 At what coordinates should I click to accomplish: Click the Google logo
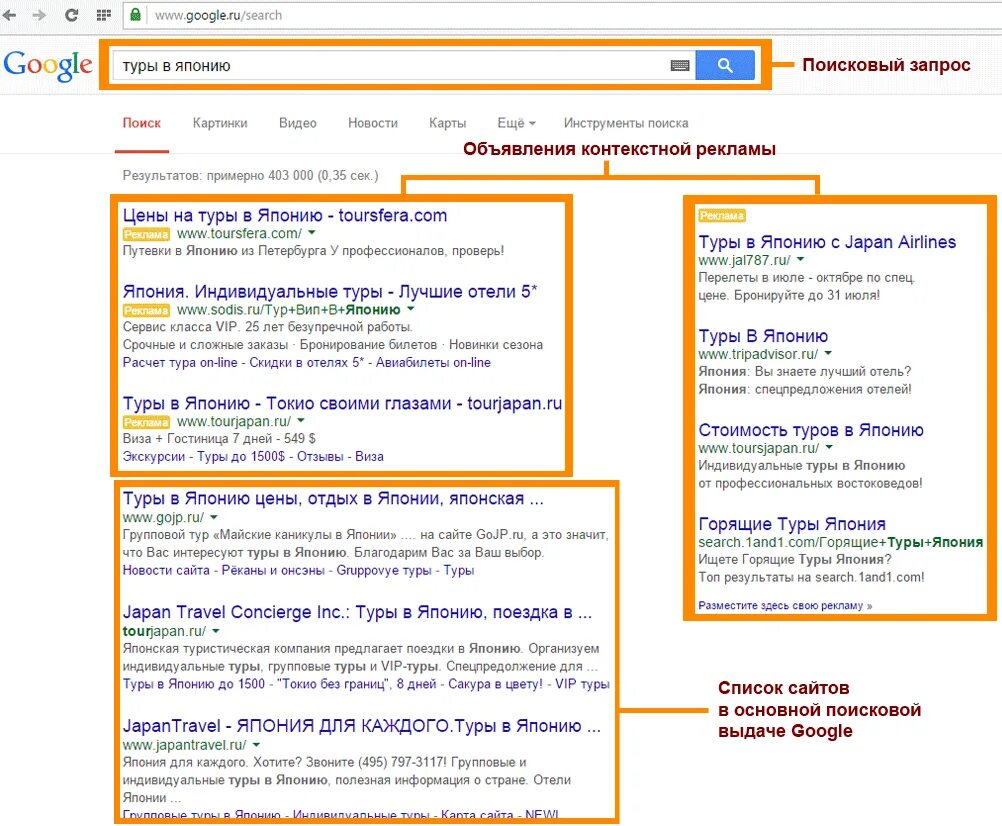point(48,65)
